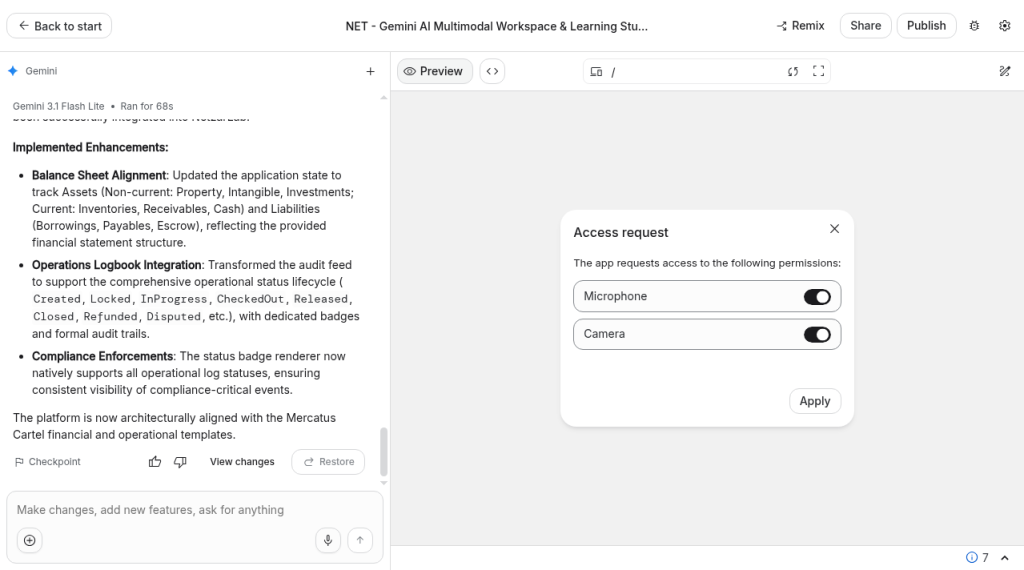Switch to code view tab
Image resolution: width=1024 pixels, height=570 pixels.
492,71
